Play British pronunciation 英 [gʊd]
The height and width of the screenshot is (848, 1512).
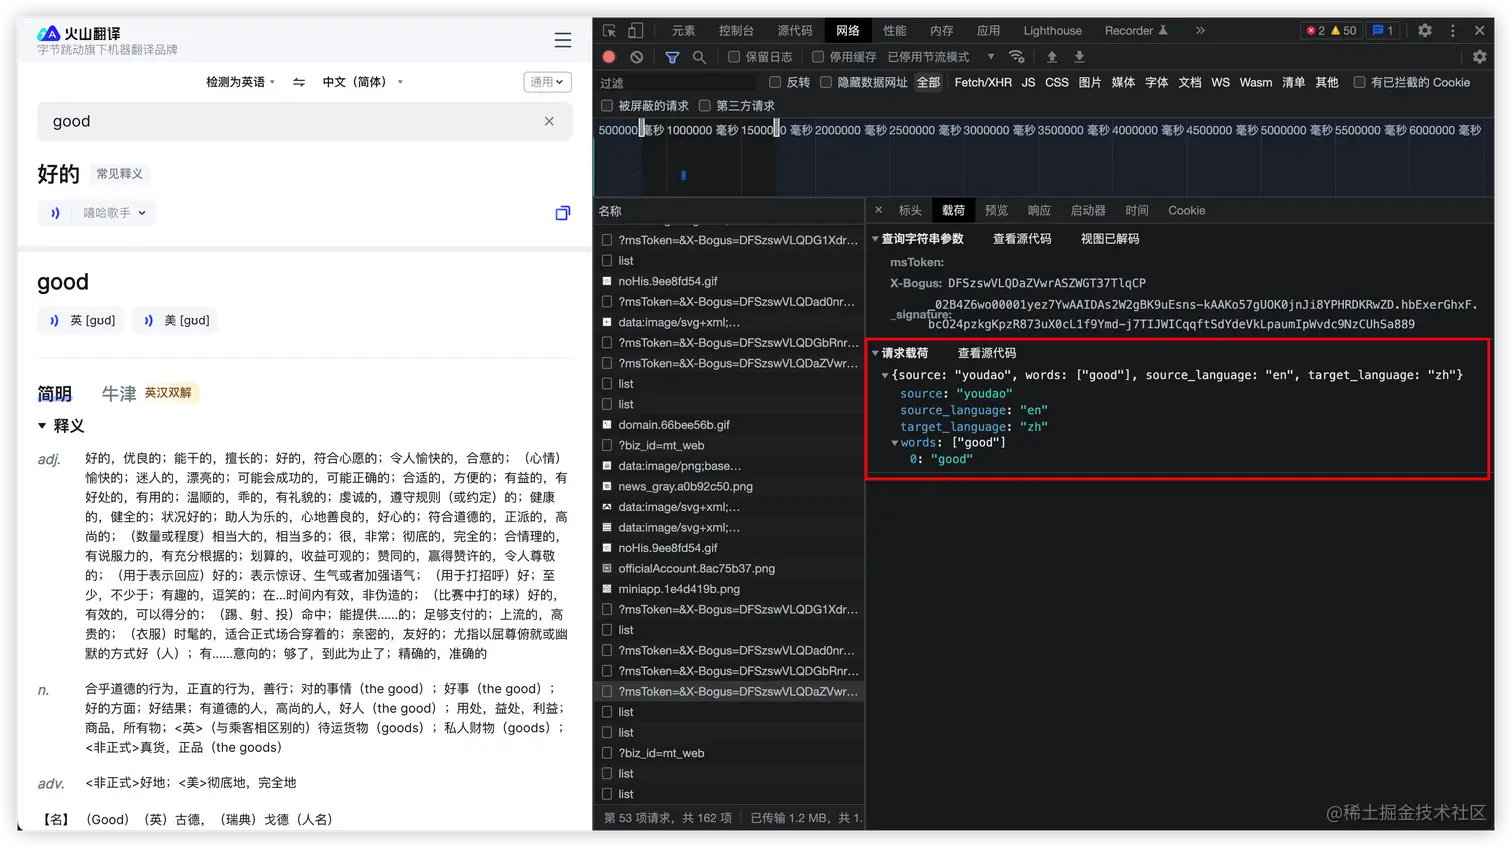(x=81, y=320)
